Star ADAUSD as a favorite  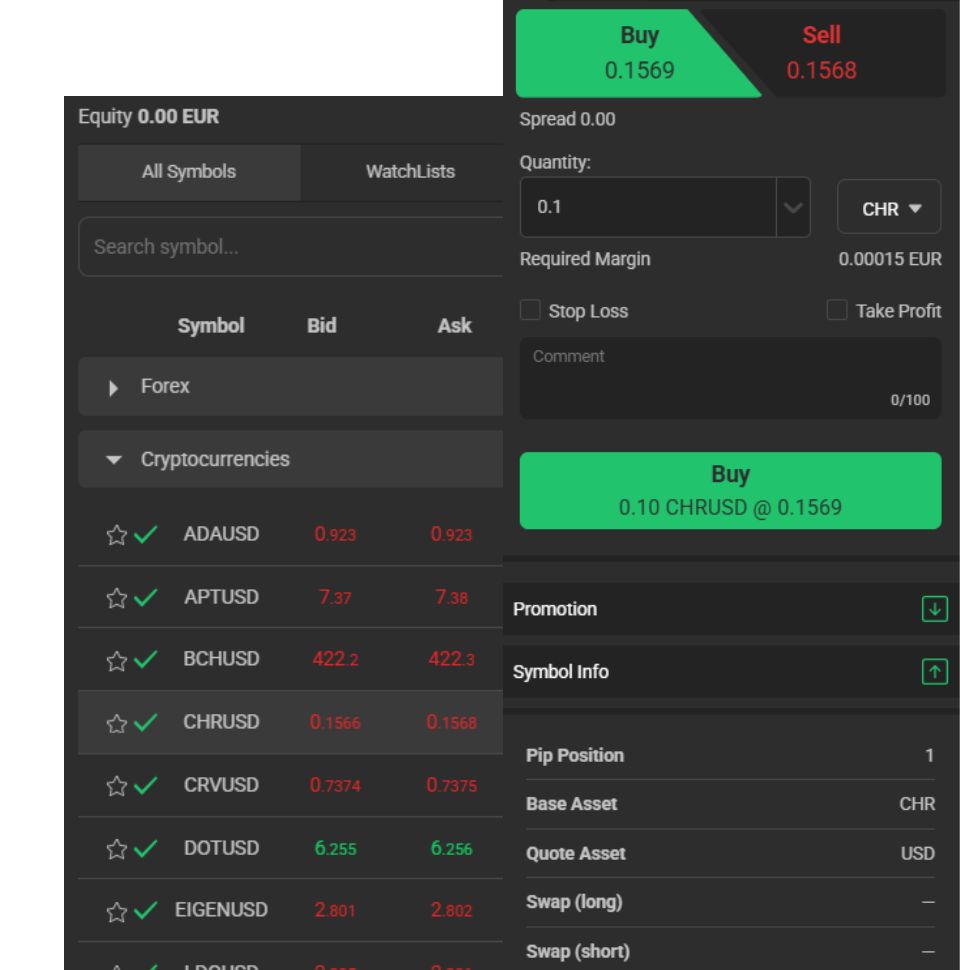117,535
